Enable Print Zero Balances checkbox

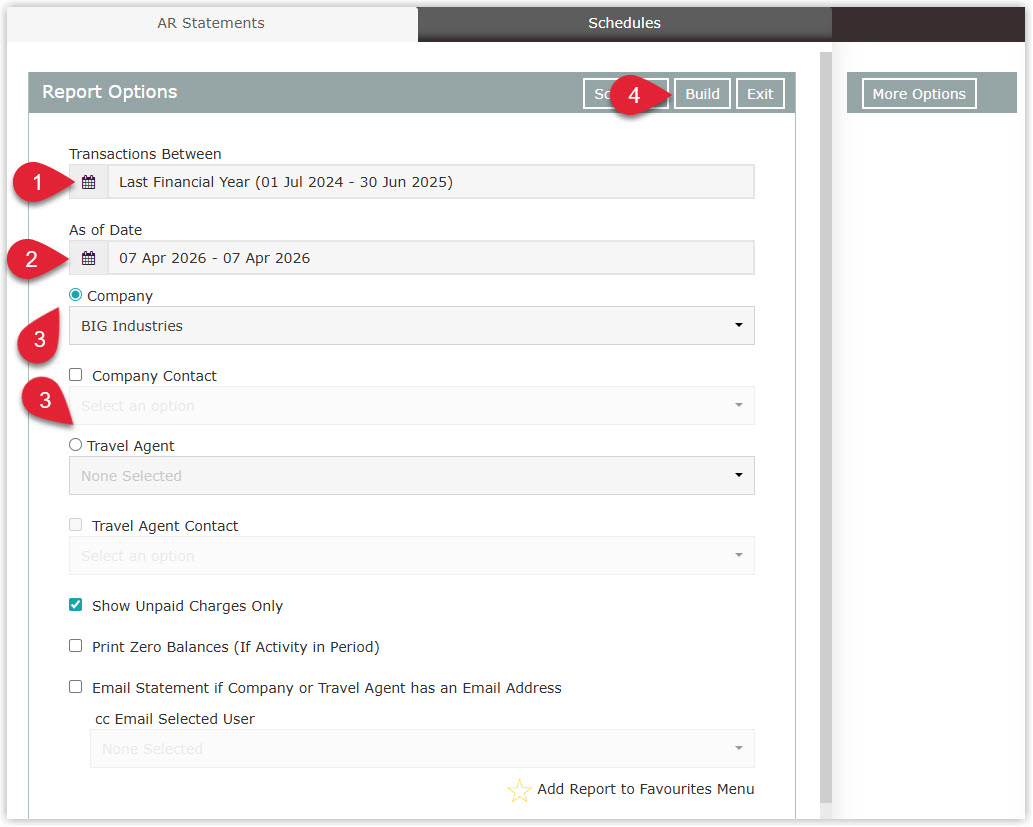[x=76, y=646]
